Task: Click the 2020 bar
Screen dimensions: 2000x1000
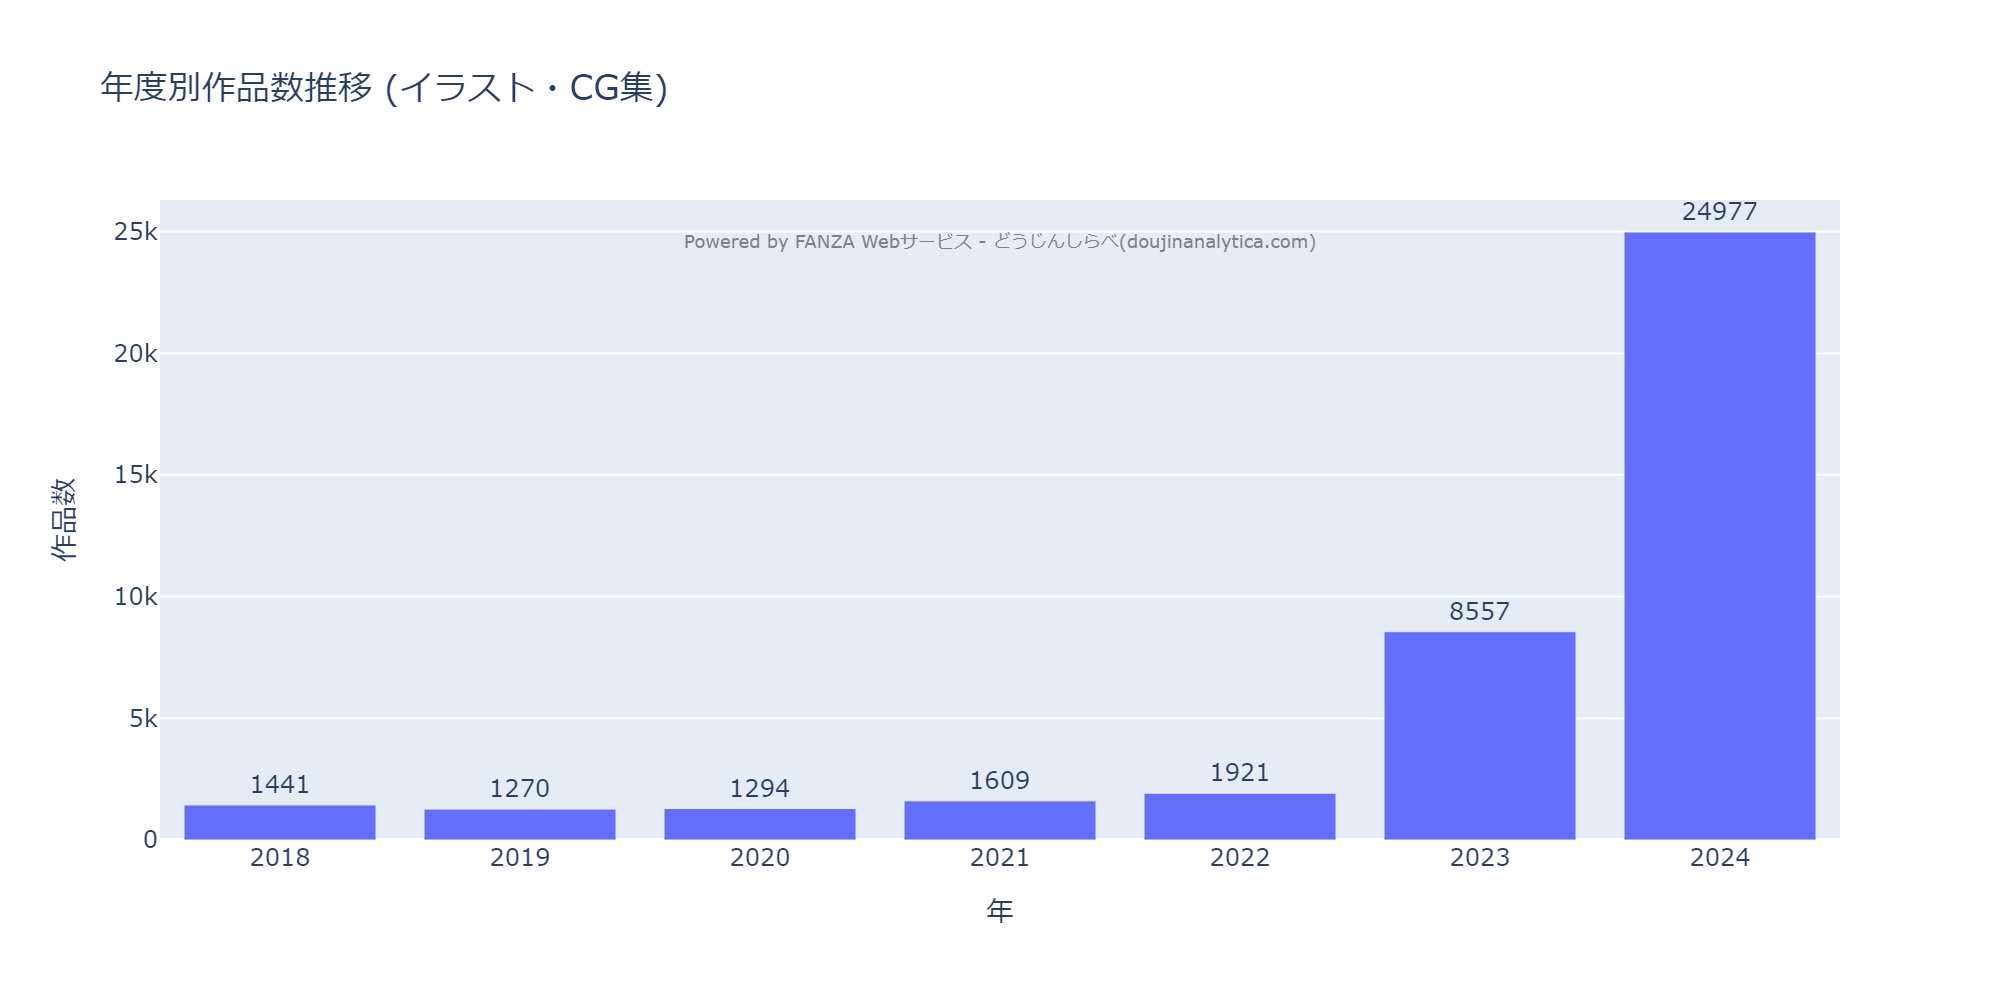Action: pos(759,824)
